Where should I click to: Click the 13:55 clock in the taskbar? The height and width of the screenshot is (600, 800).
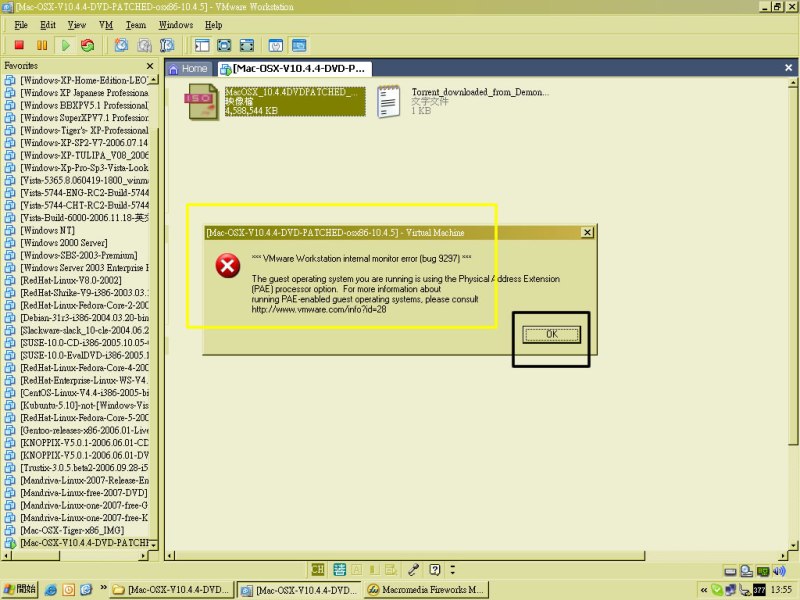[781, 590]
